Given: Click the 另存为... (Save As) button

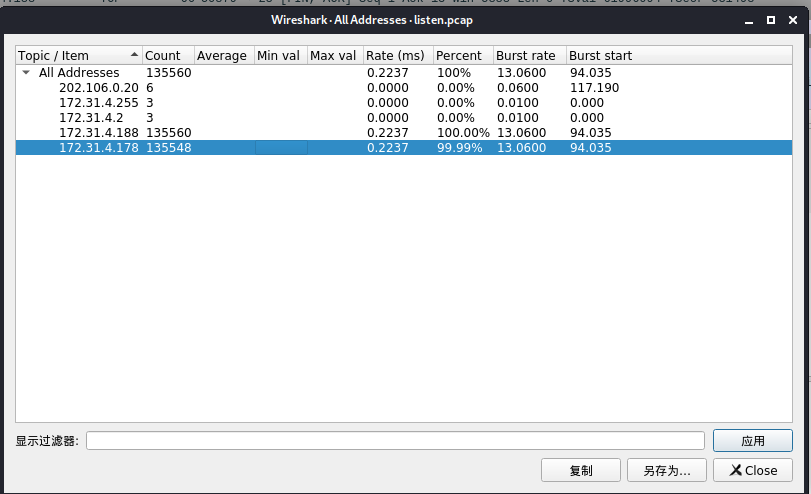Looking at the screenshot, I should coord(667,470).
